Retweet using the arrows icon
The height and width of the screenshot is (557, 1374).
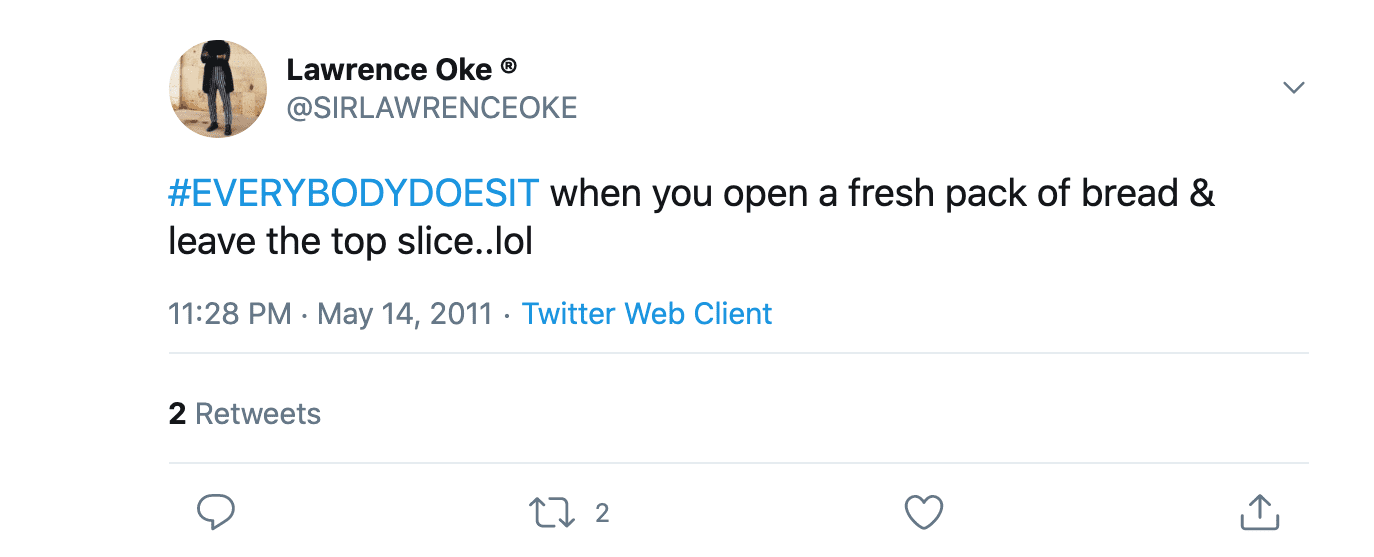pyautogui.click(x=551, y=513)
